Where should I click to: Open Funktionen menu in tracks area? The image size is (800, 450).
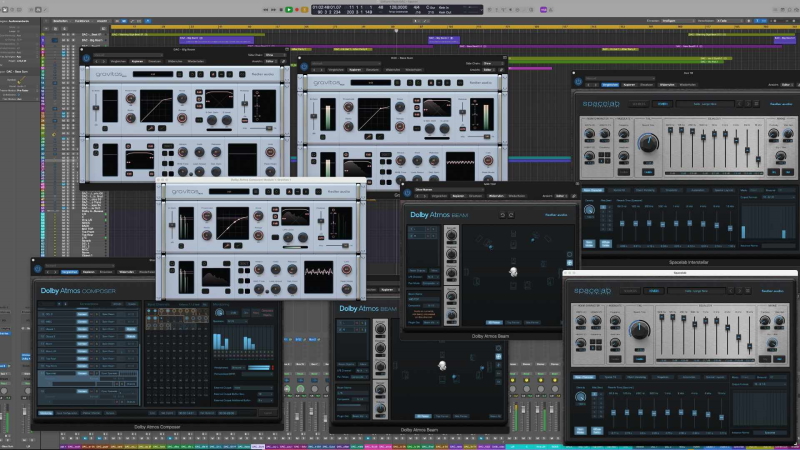pyautogui.click(x=82, y=21)
